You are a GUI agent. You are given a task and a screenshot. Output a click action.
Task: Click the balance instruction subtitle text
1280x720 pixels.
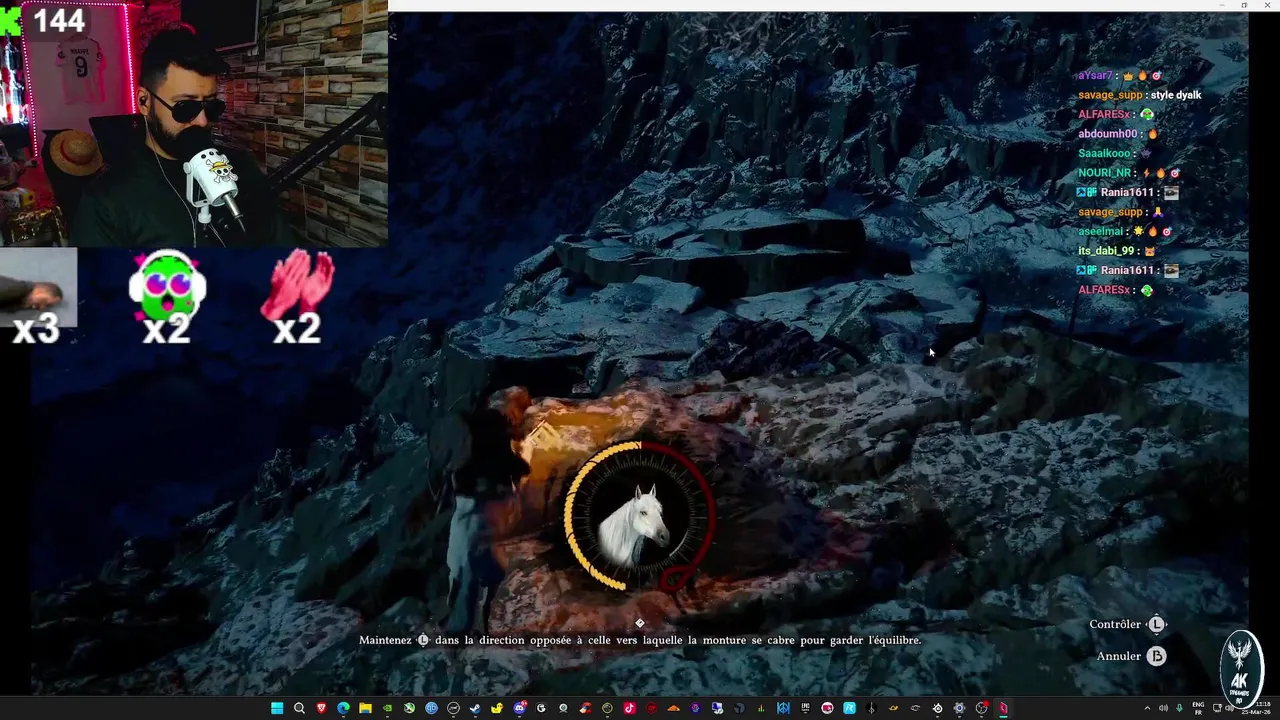tap(640, 640)
